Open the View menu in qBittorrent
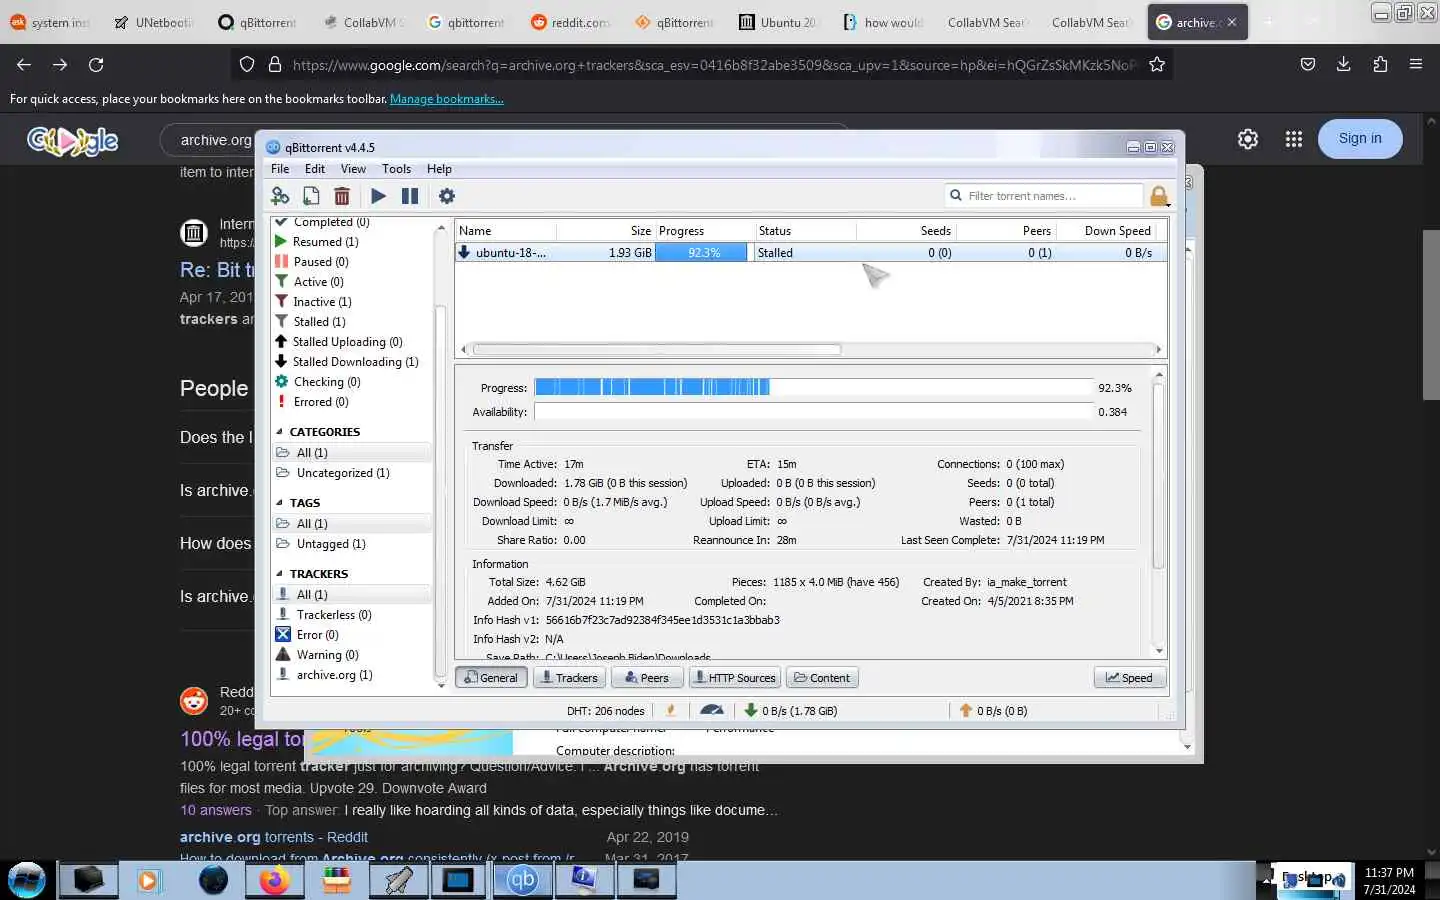This screenshot has height=900, width=1440. (x=353, y=169)
